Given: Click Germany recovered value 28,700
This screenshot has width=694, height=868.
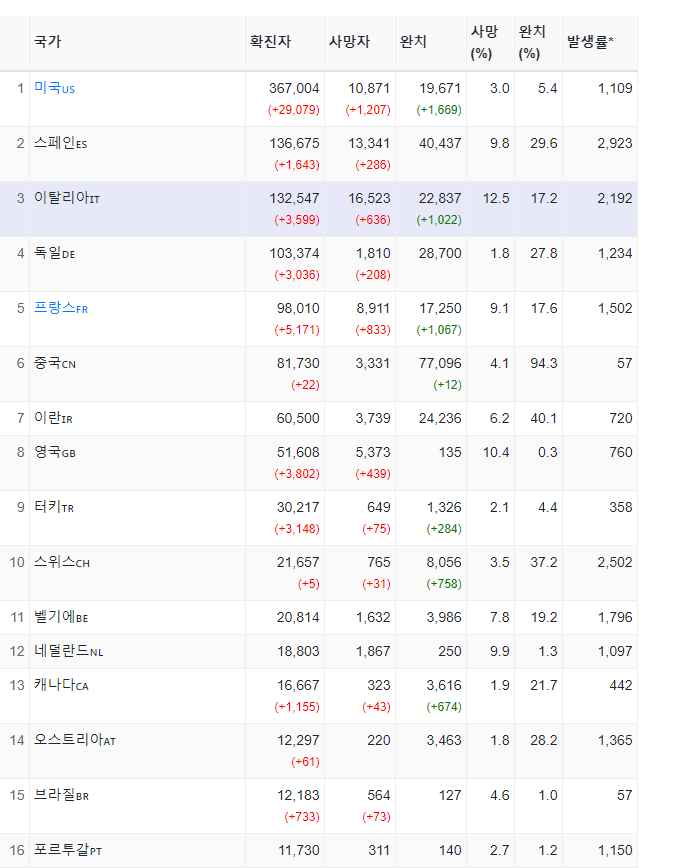Looking at the screenshot, I should [x=440, y=254].
